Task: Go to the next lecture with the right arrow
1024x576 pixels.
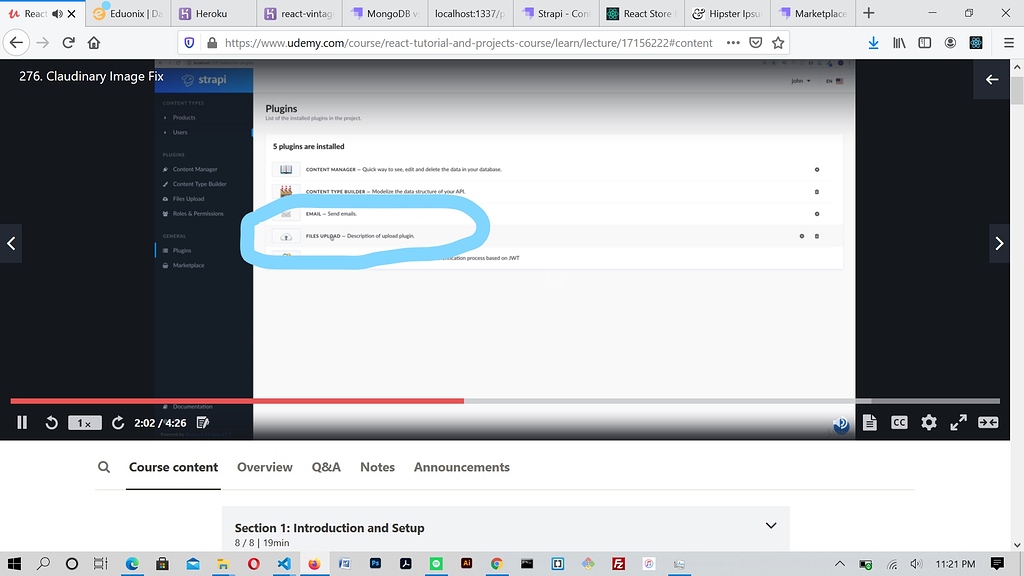Action: pyautogui.click(x=998, y=243)
